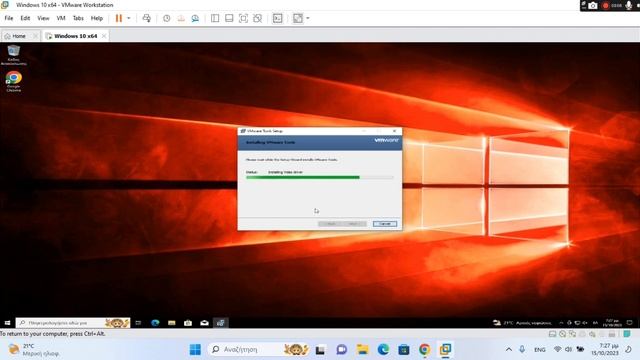Close the Windows 10 x64 tab
640x360 pixels.
[104, 36]
